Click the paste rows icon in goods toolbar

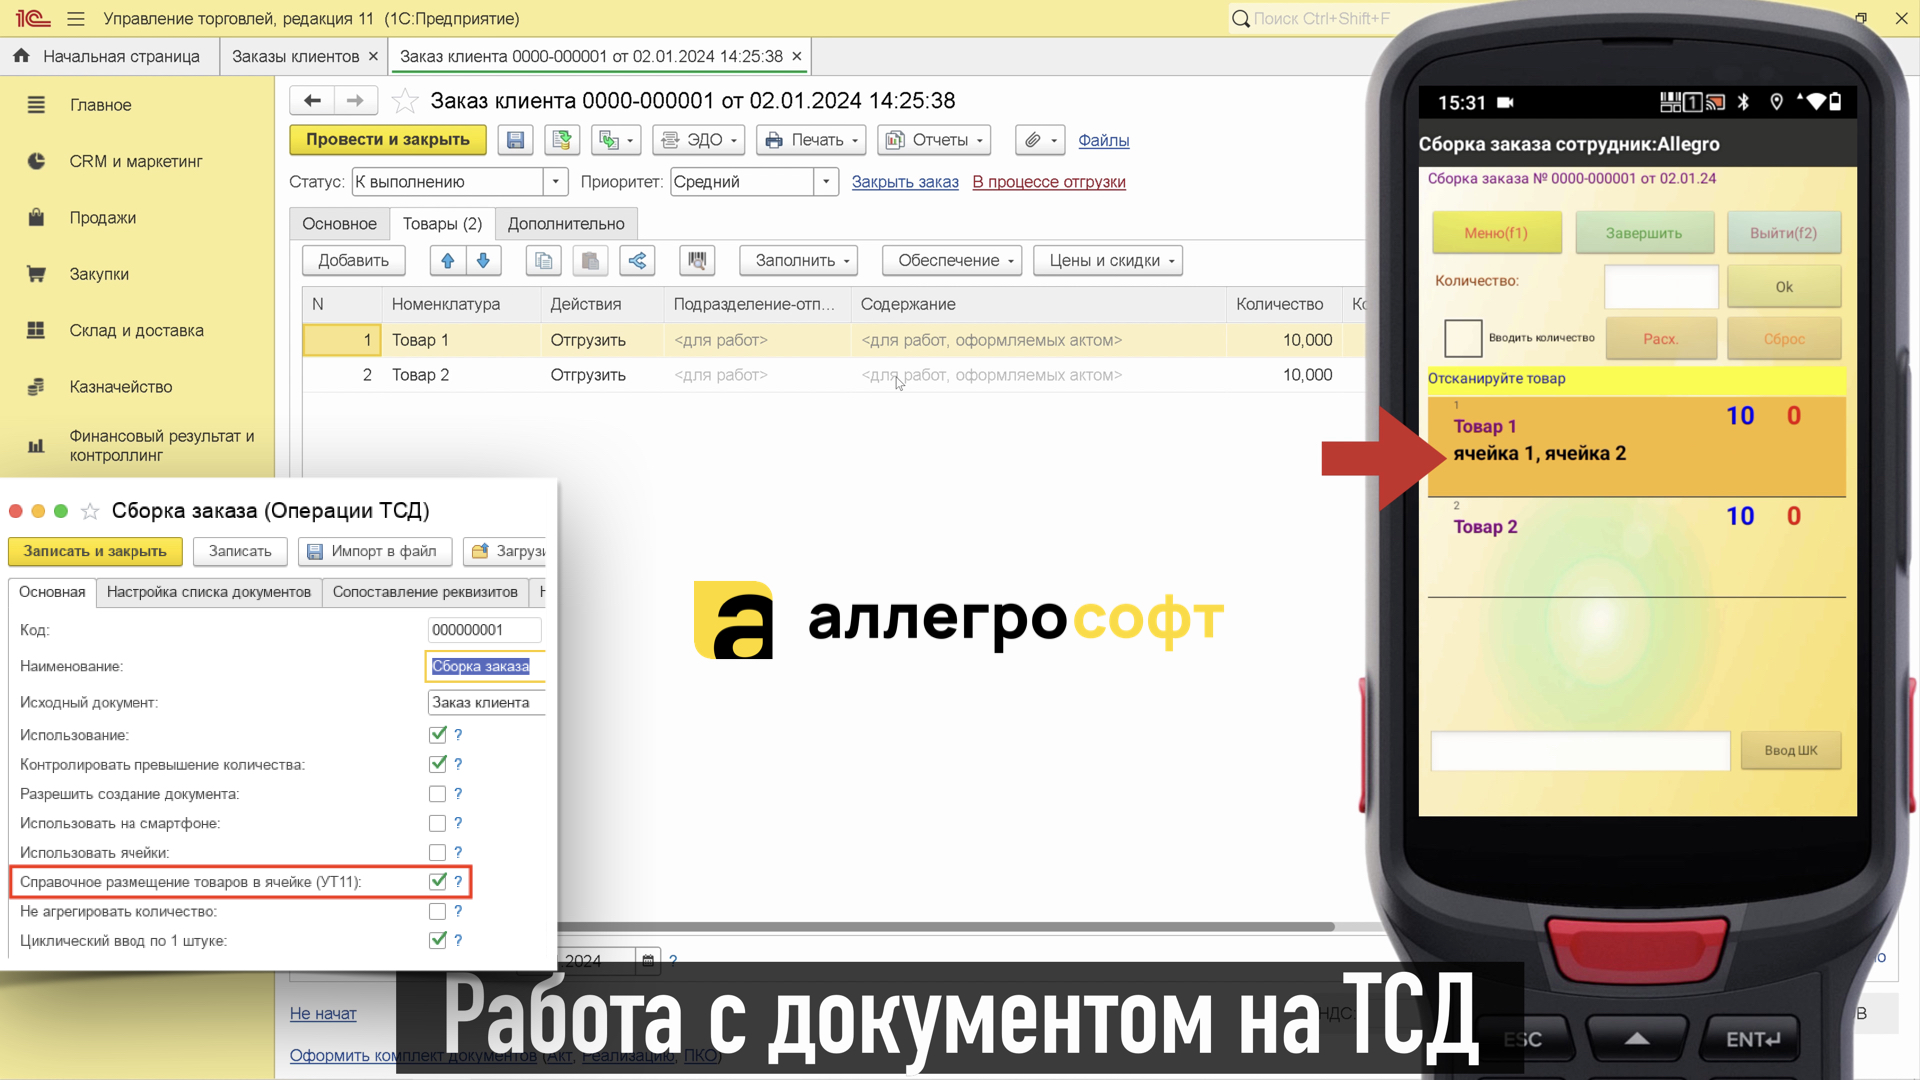pos(590,261)
